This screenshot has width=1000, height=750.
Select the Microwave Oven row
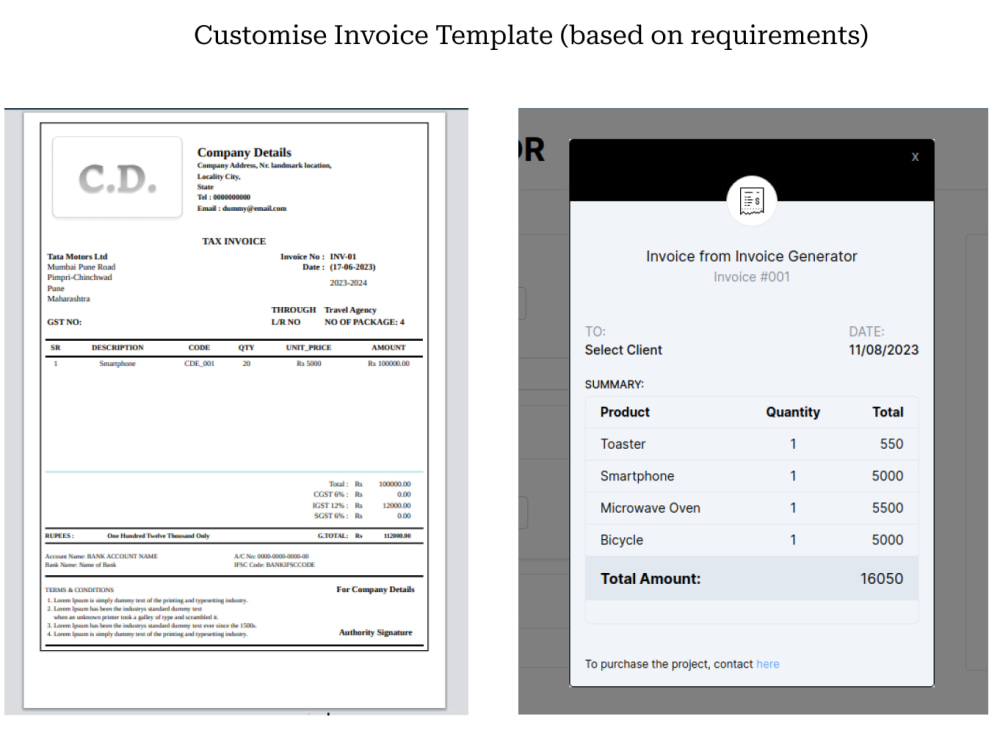[752, 508]
